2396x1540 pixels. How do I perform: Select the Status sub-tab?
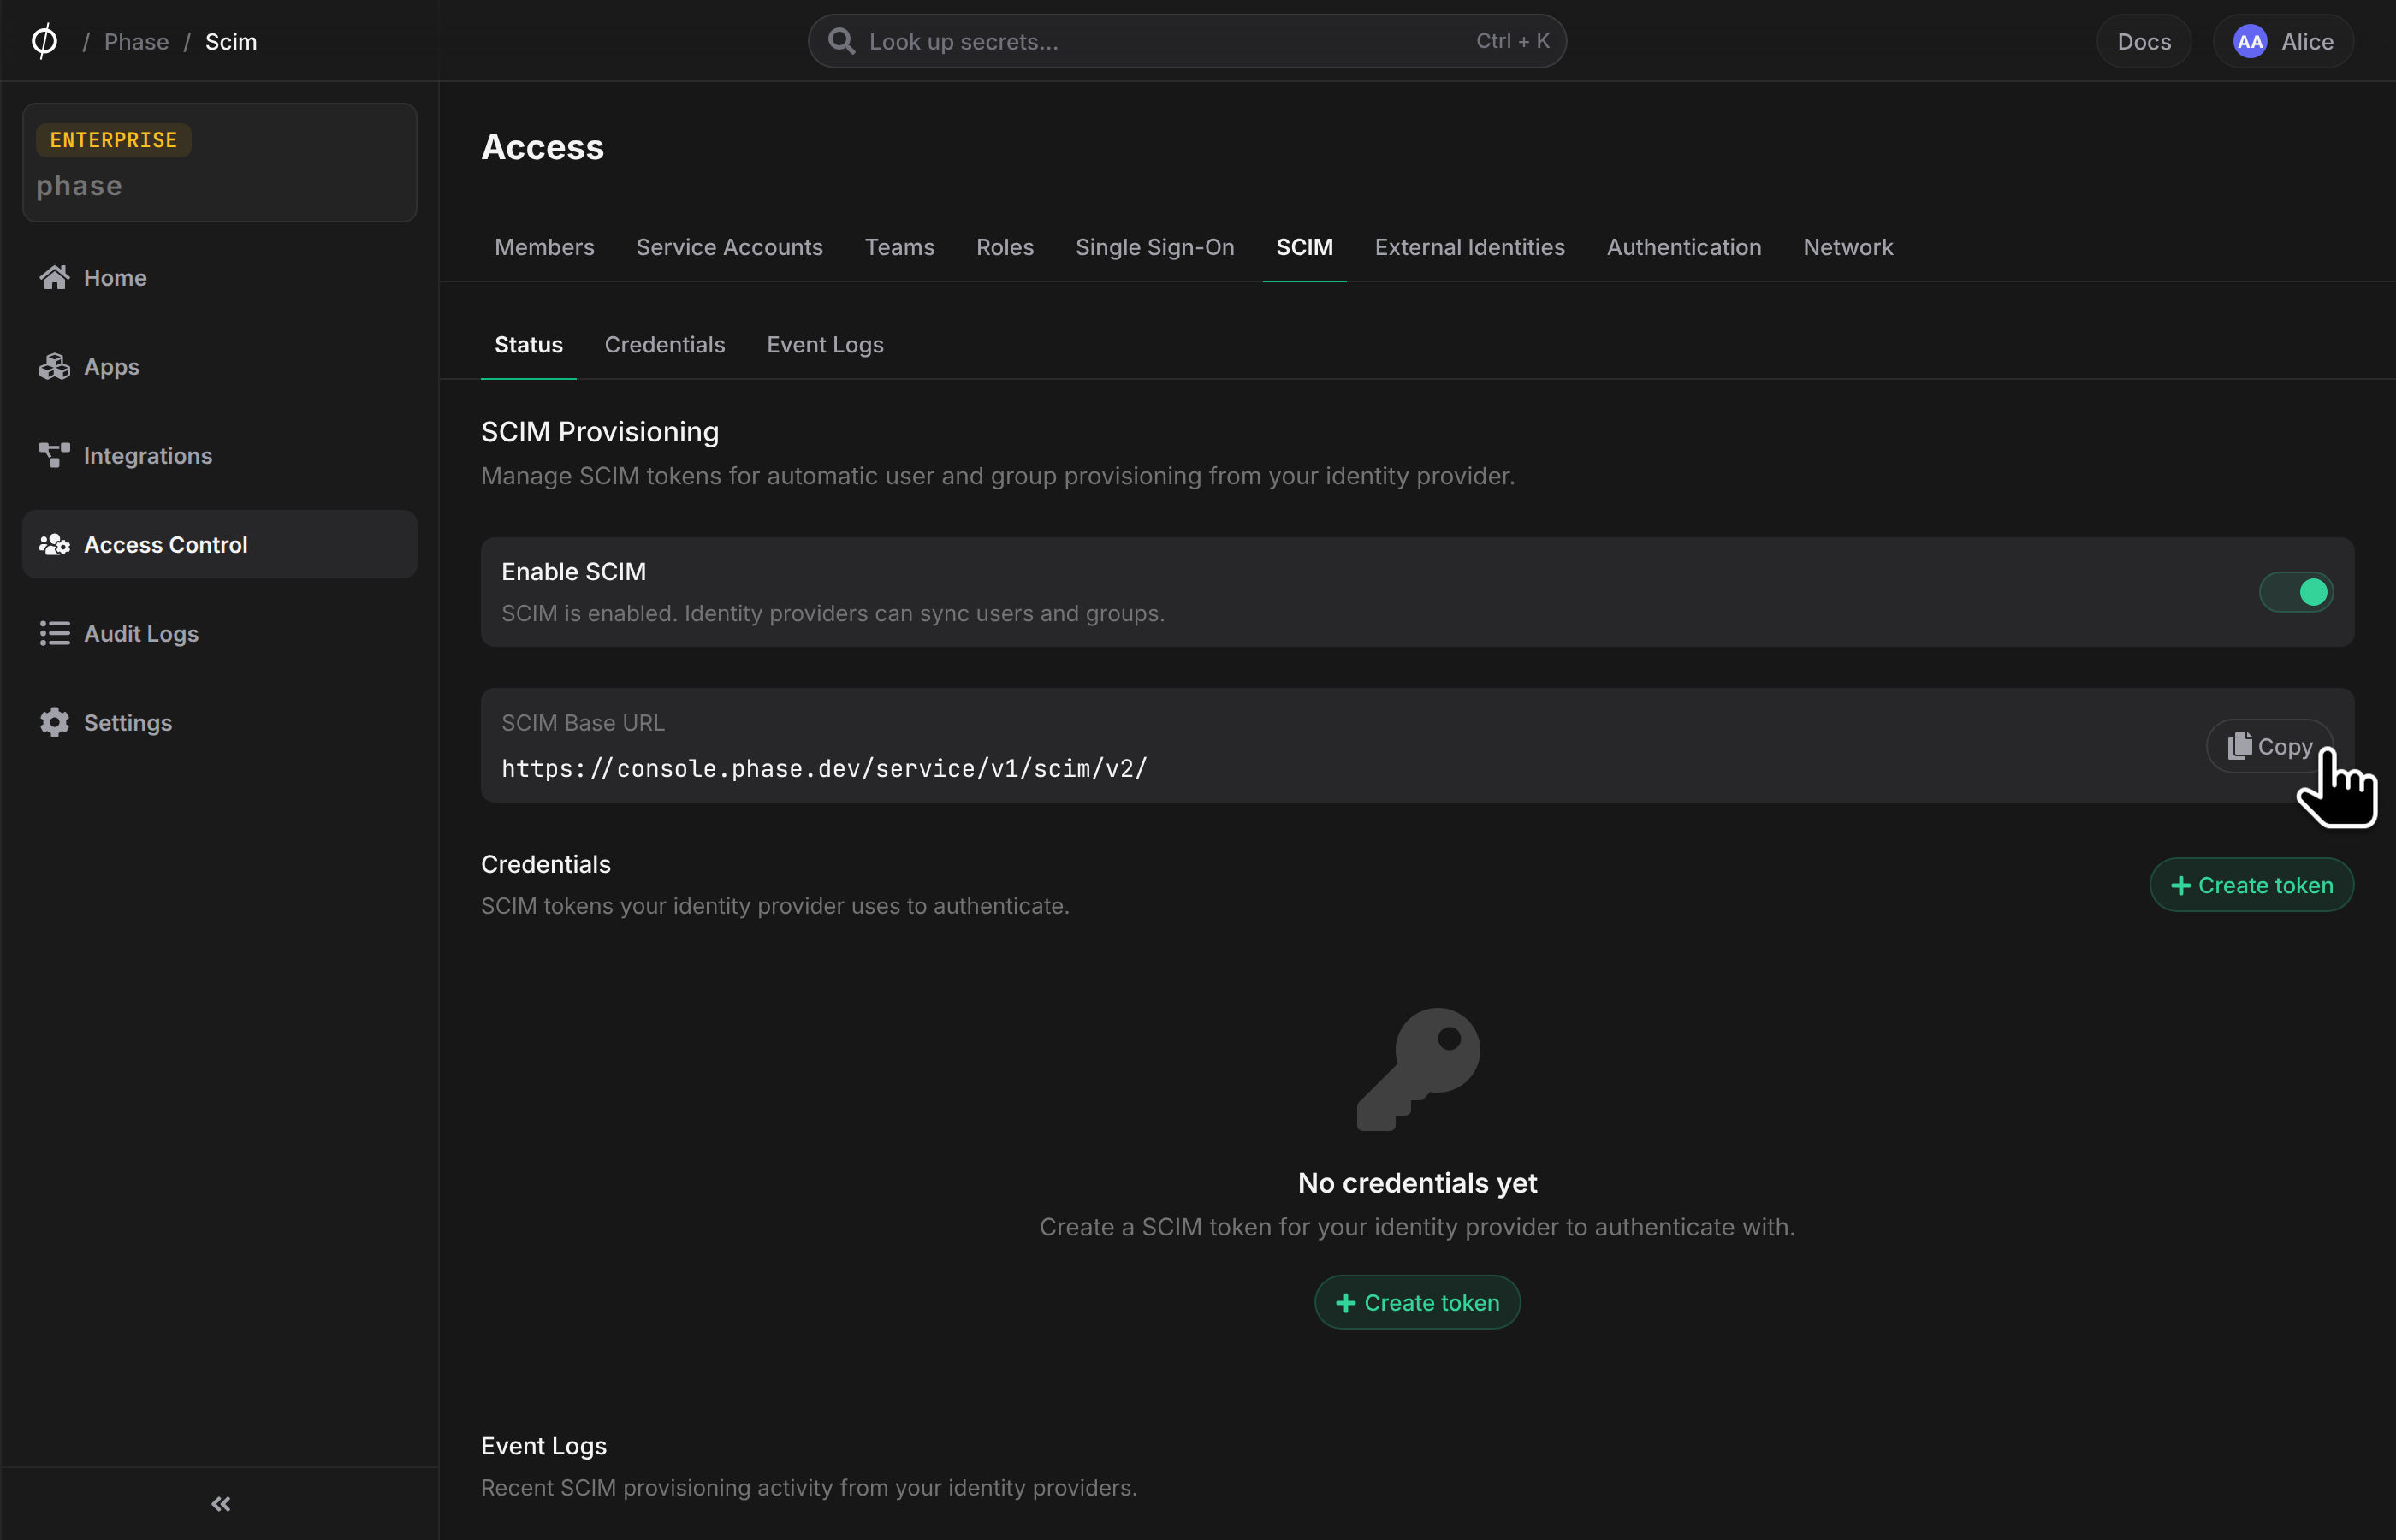tap(528, 345)
